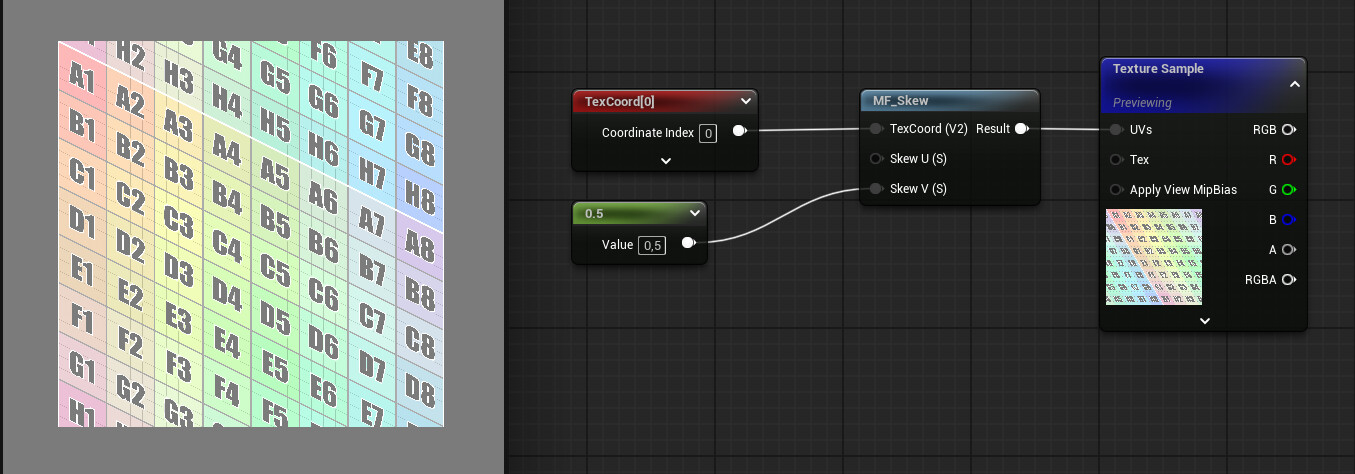Click the green G channel output pin
1355x474 pixels.
pyautogui.click(x=1289, y=189)
